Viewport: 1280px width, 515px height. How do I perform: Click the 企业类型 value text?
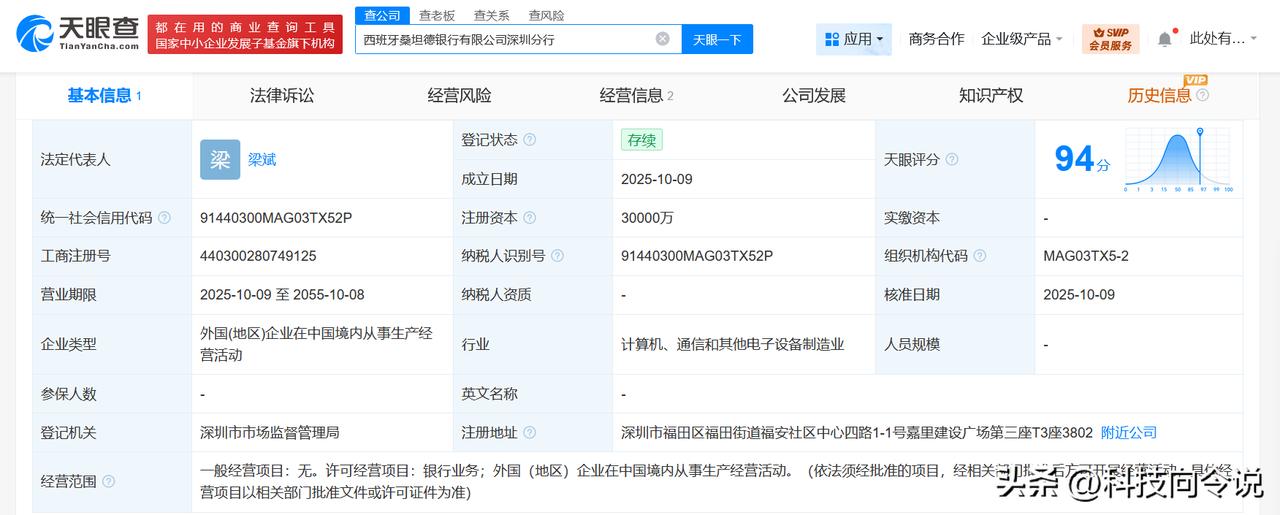click(x=317, y=344)
